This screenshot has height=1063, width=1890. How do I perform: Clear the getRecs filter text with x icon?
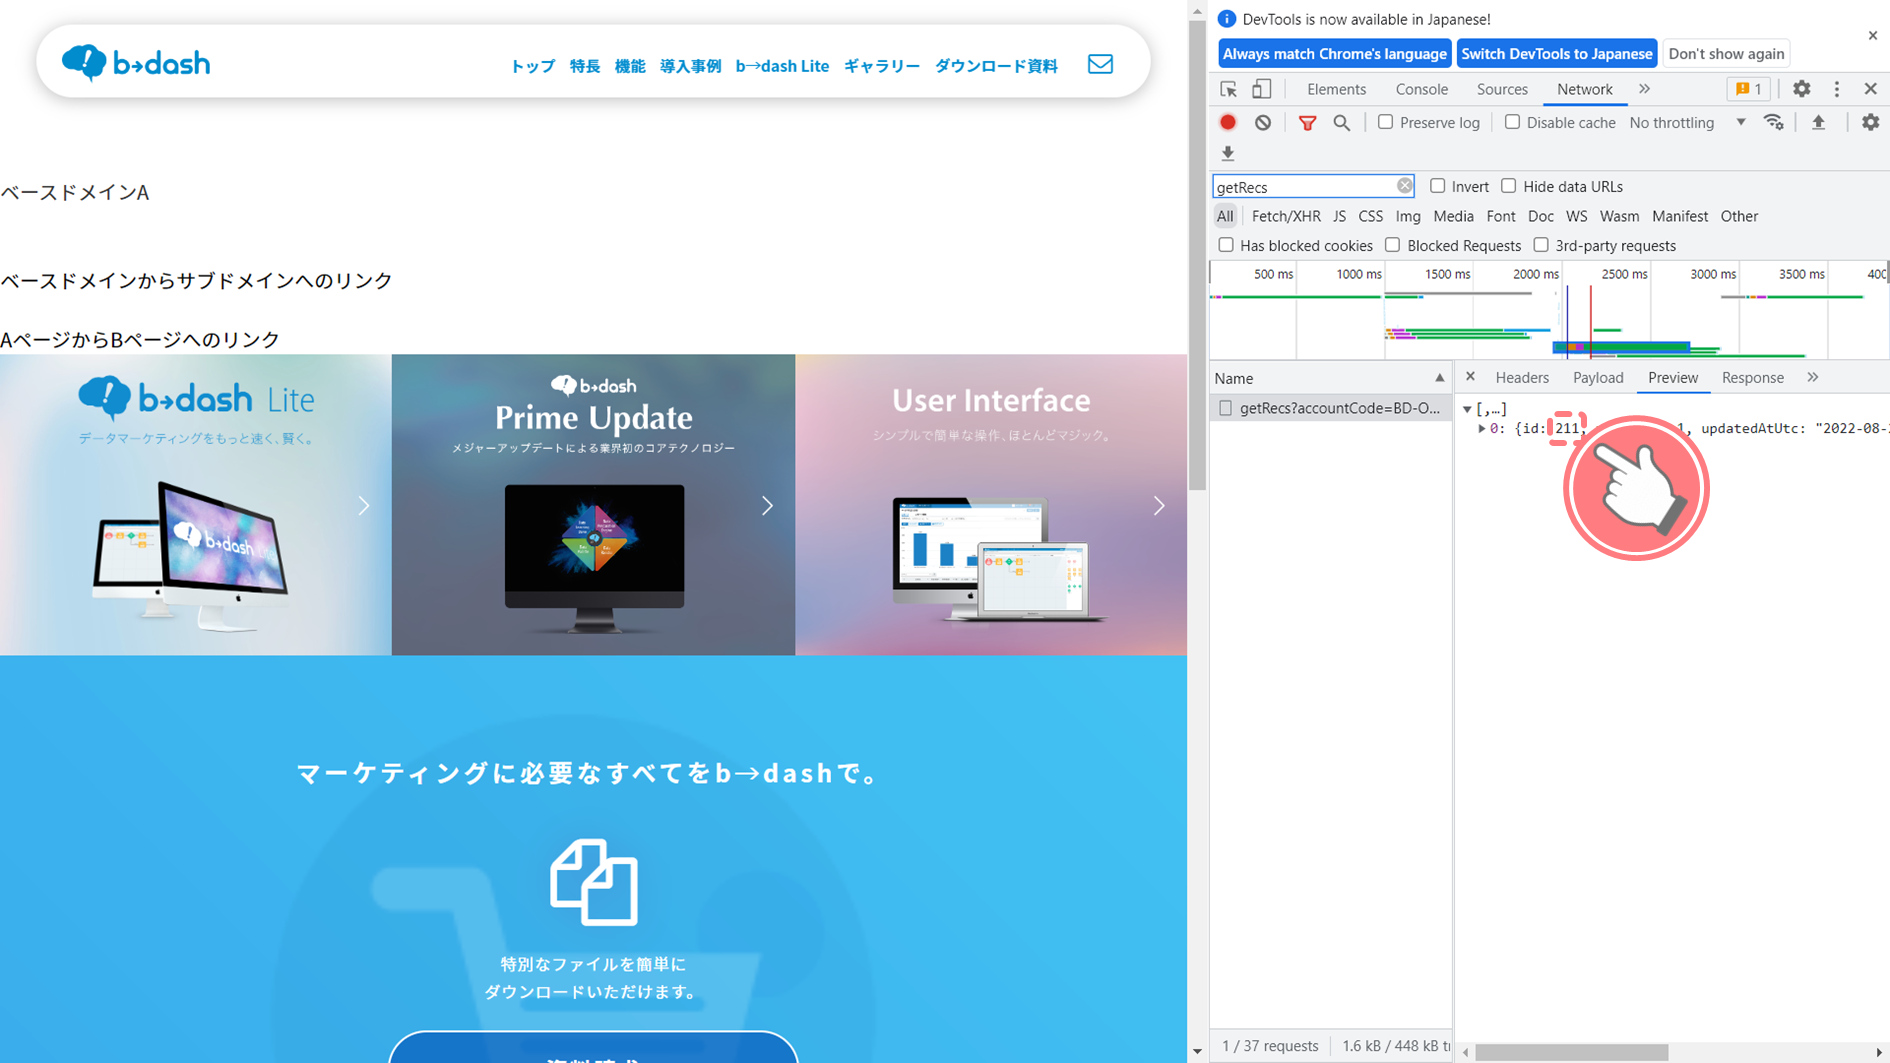tap(1404, 186)
